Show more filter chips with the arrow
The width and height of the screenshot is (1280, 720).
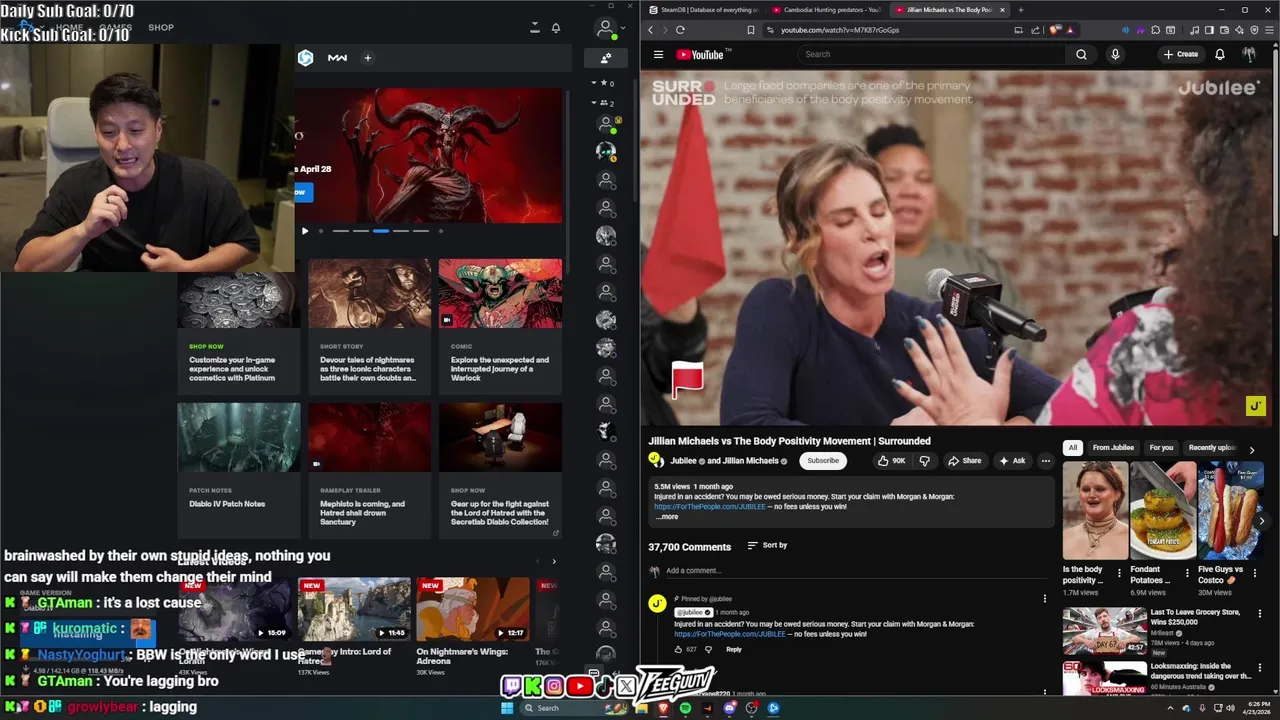[x=1251, y=450]
